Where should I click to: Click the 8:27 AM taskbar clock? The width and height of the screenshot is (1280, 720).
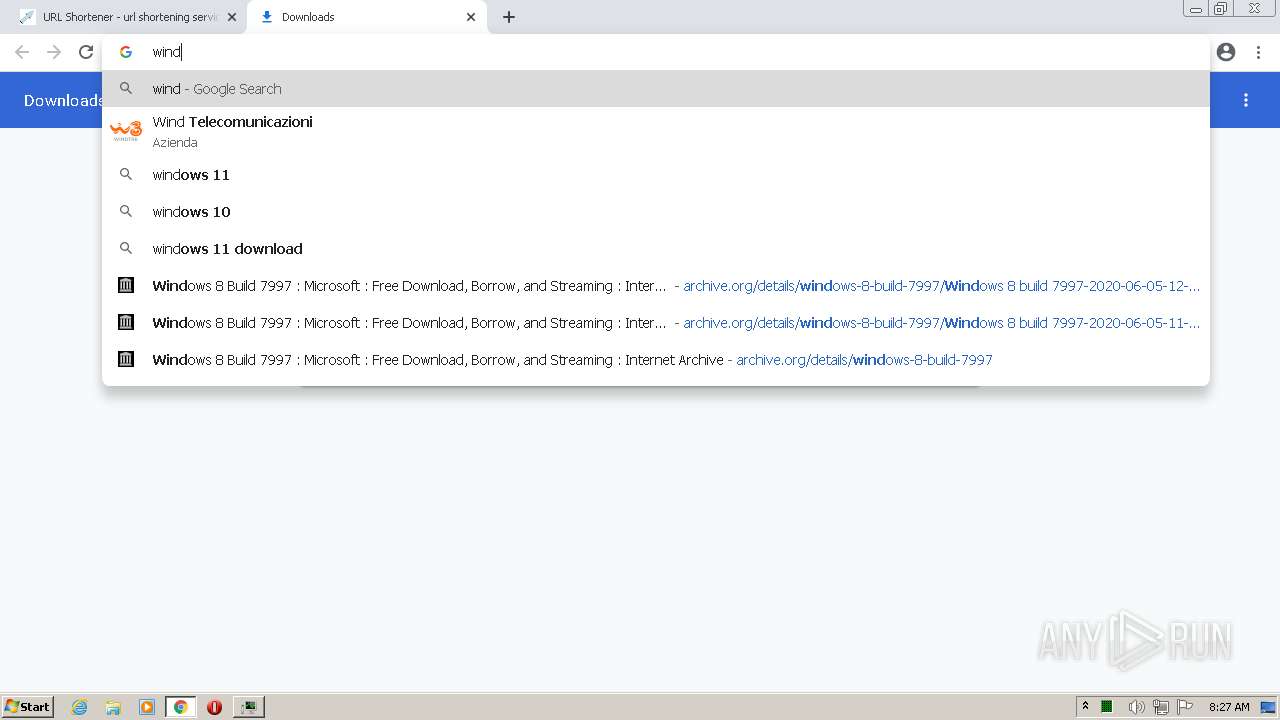tap(1229, 707)
